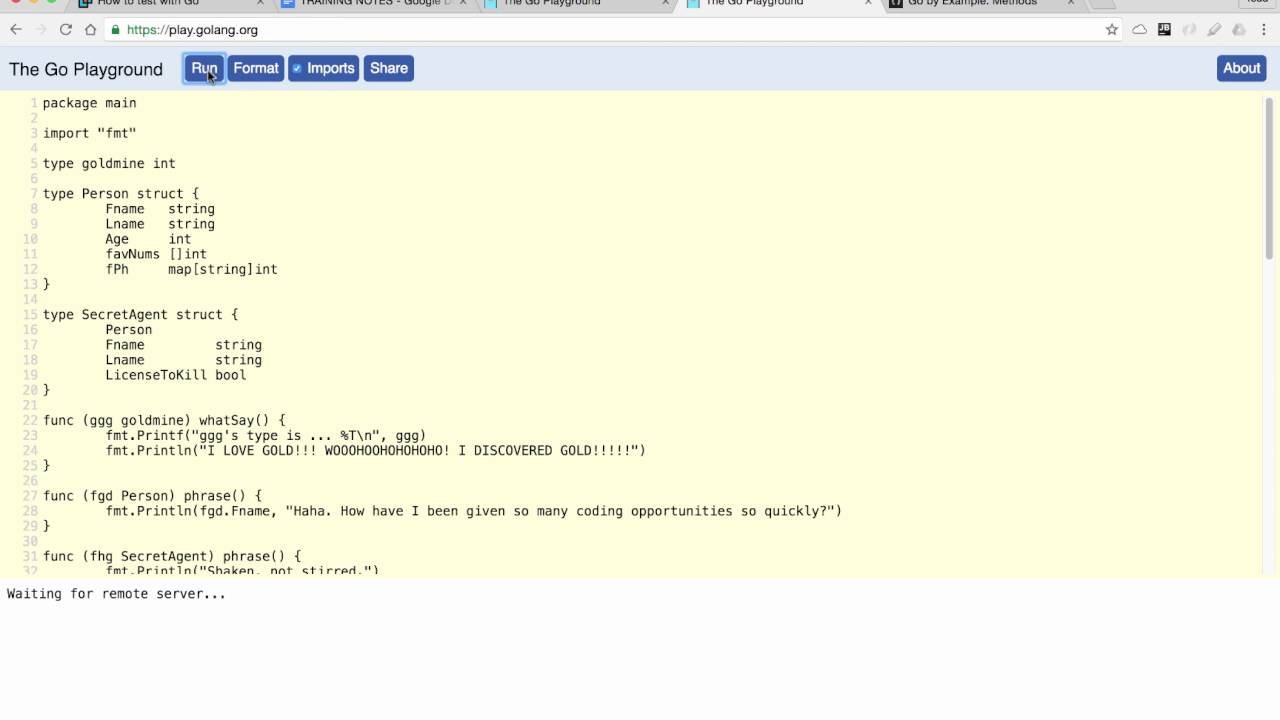Screen dimensions: 1280x720
Task: Close the Go by Example: Methods tab
Action: click(x=1070, y=3)
